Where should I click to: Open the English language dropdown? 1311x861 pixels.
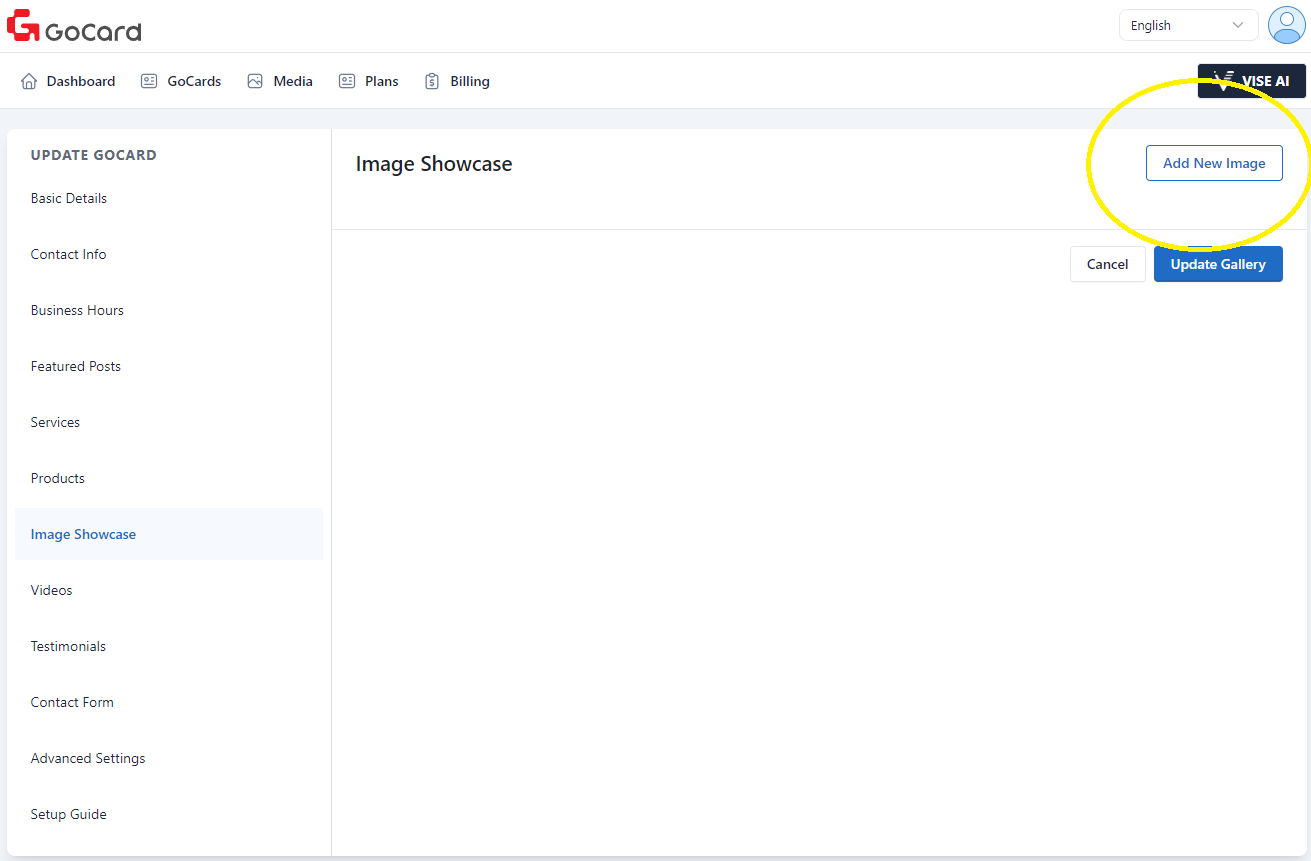pyautogui.click(x=1187, y=25)
